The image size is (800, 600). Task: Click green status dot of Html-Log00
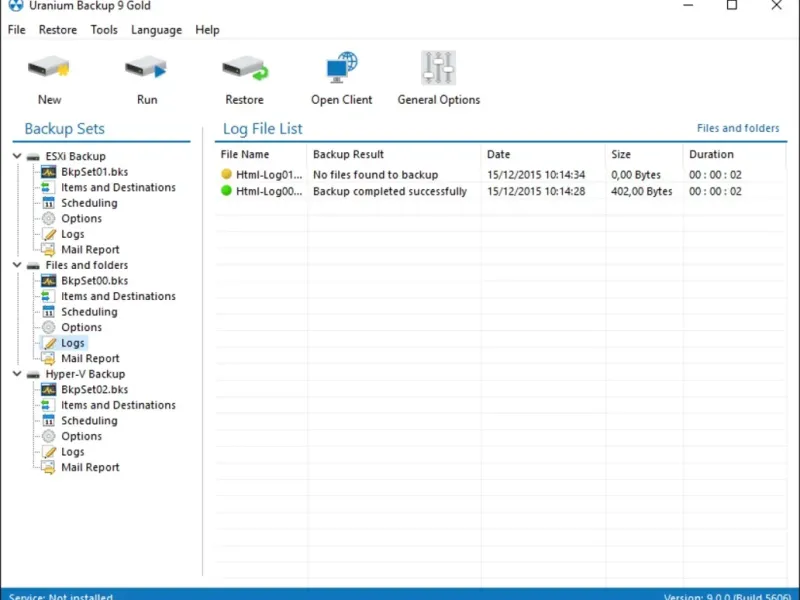(x=227, y=191)
